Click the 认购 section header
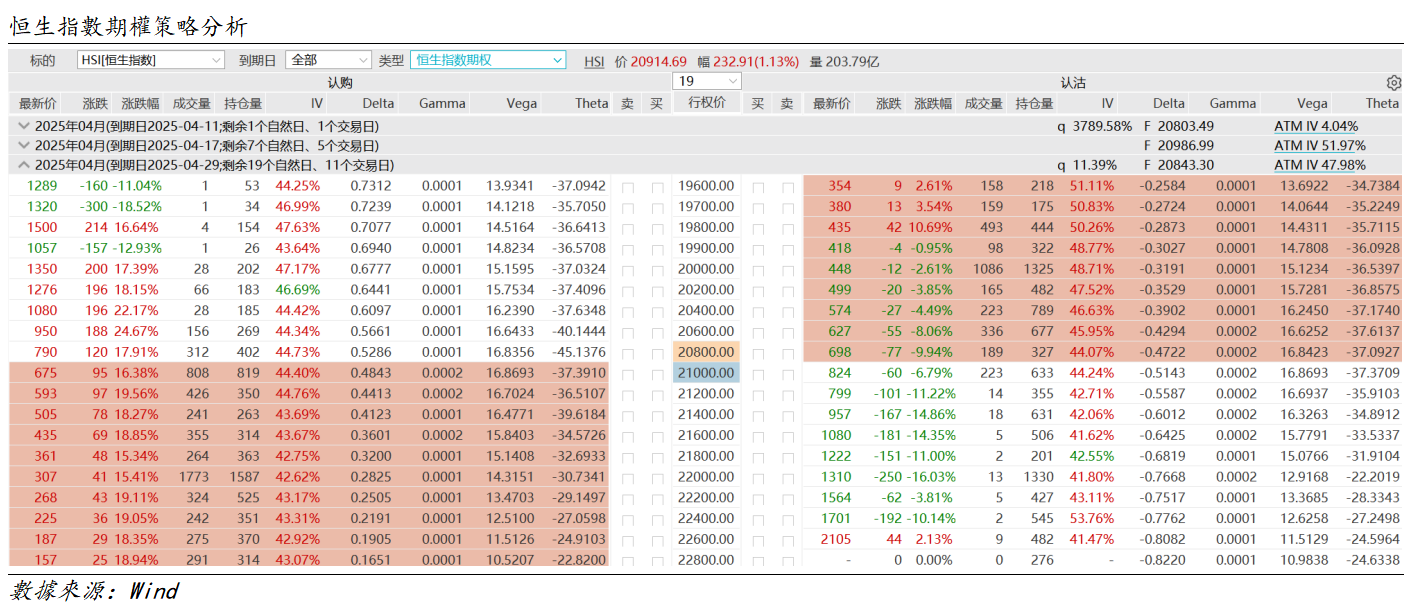 pyautogui.click(x=340, y=83)
